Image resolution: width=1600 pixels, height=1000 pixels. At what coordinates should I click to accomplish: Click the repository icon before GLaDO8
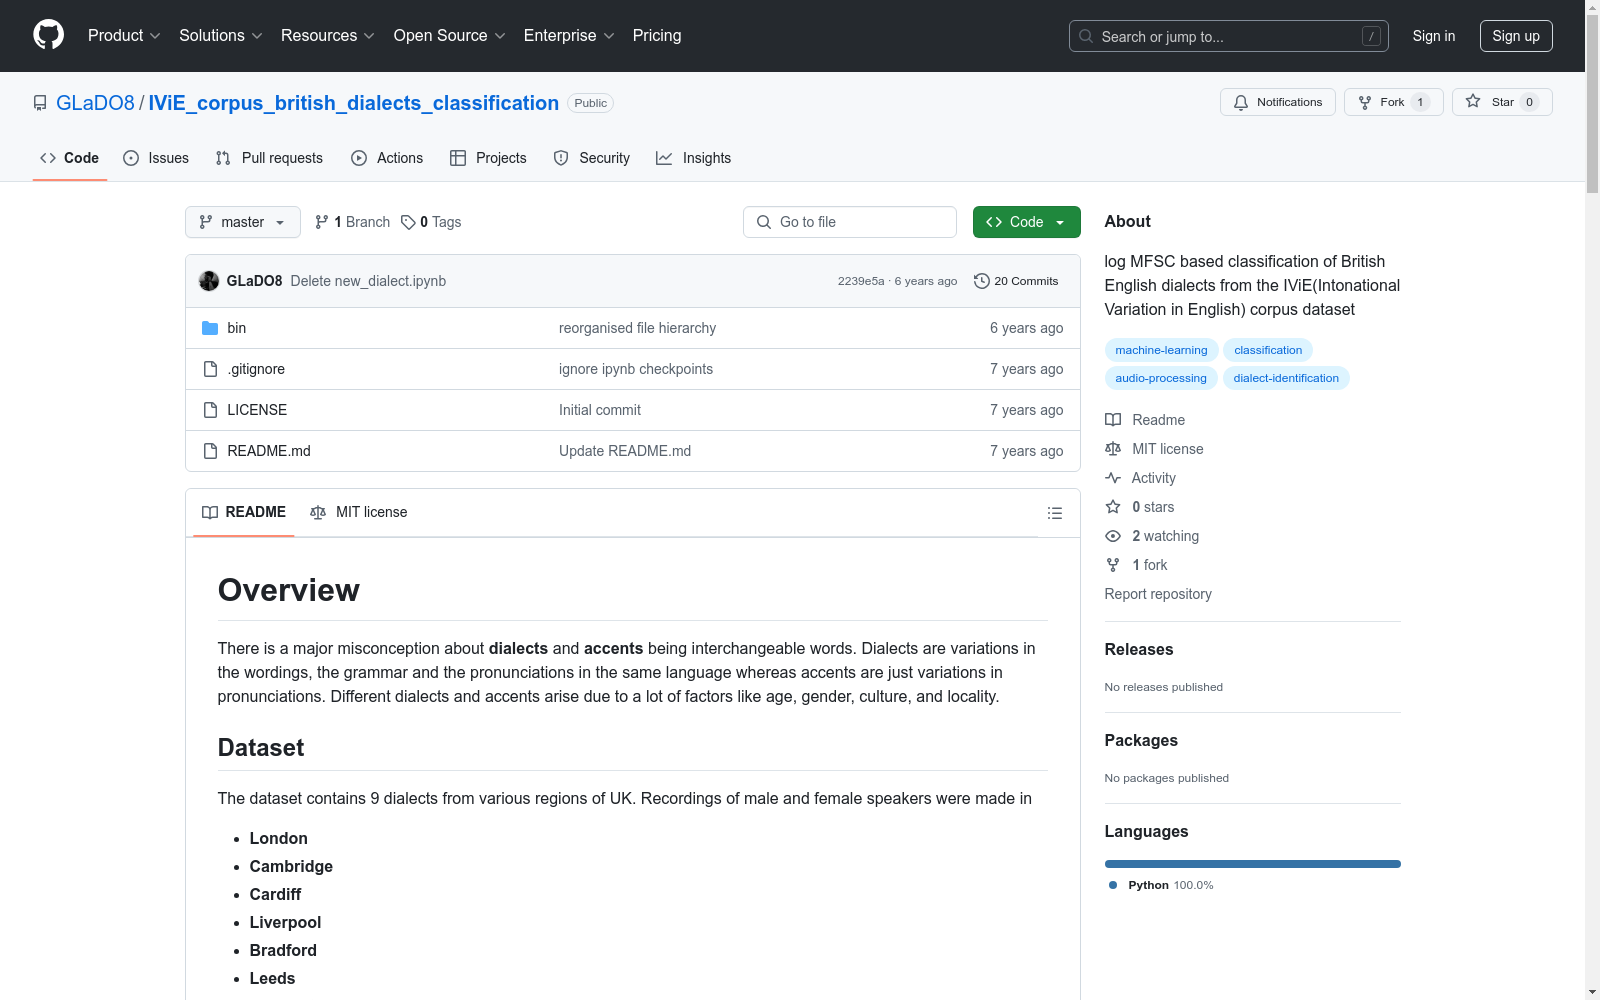pos(40,103)
